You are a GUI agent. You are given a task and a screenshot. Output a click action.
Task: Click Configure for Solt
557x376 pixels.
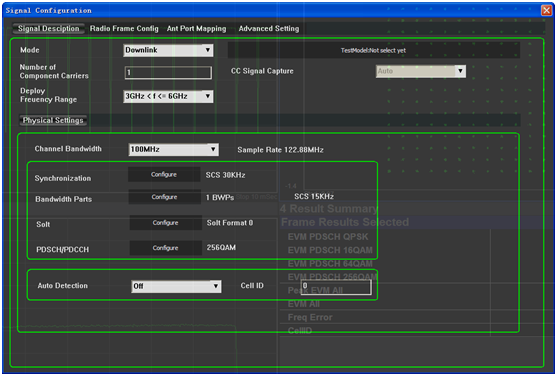point(166,222)
